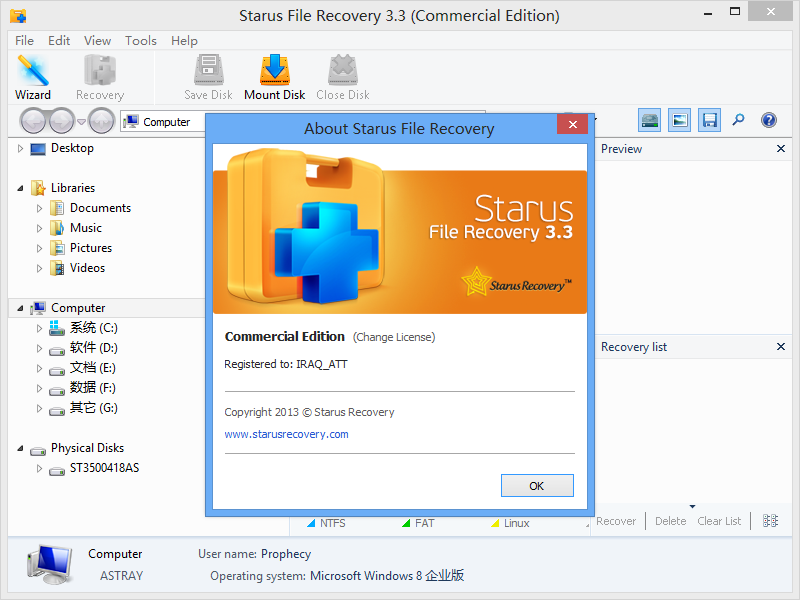800x600 pixels.
Task: Click the Computer address bar field
Action: point(163,122)
